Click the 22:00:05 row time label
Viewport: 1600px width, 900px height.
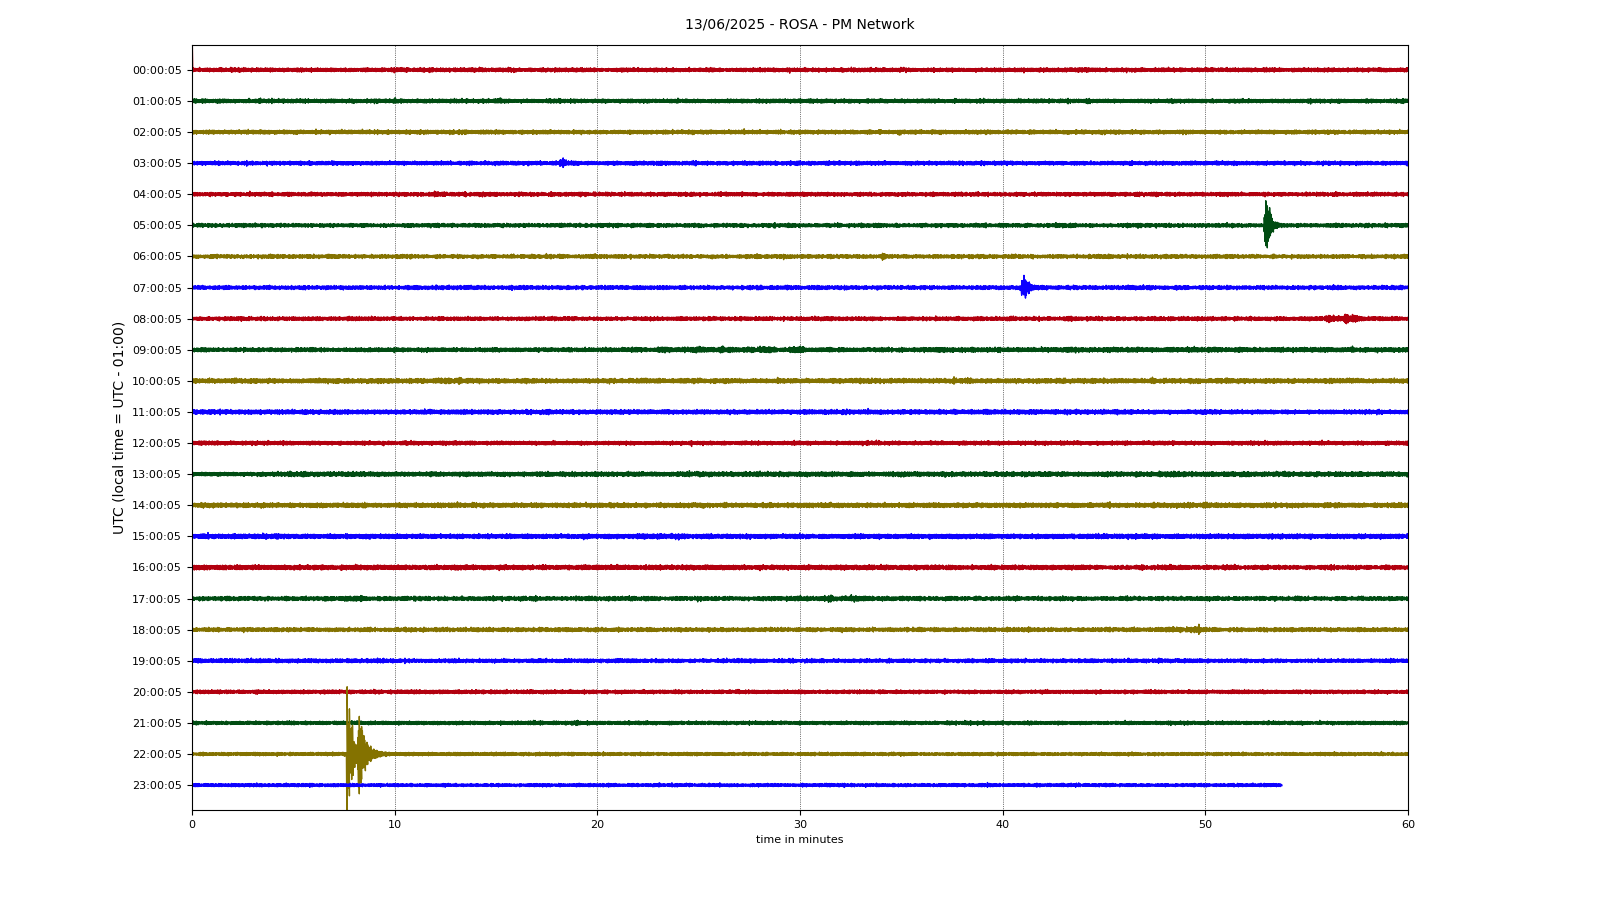(157, 755)
